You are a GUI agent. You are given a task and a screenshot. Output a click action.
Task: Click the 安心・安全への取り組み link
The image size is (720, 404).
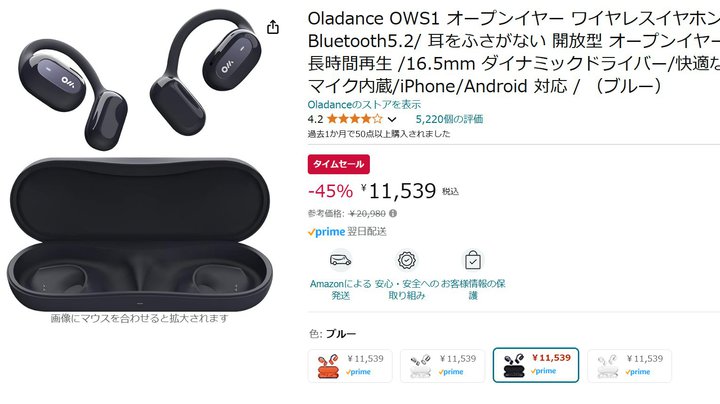[x=406, y=289]
